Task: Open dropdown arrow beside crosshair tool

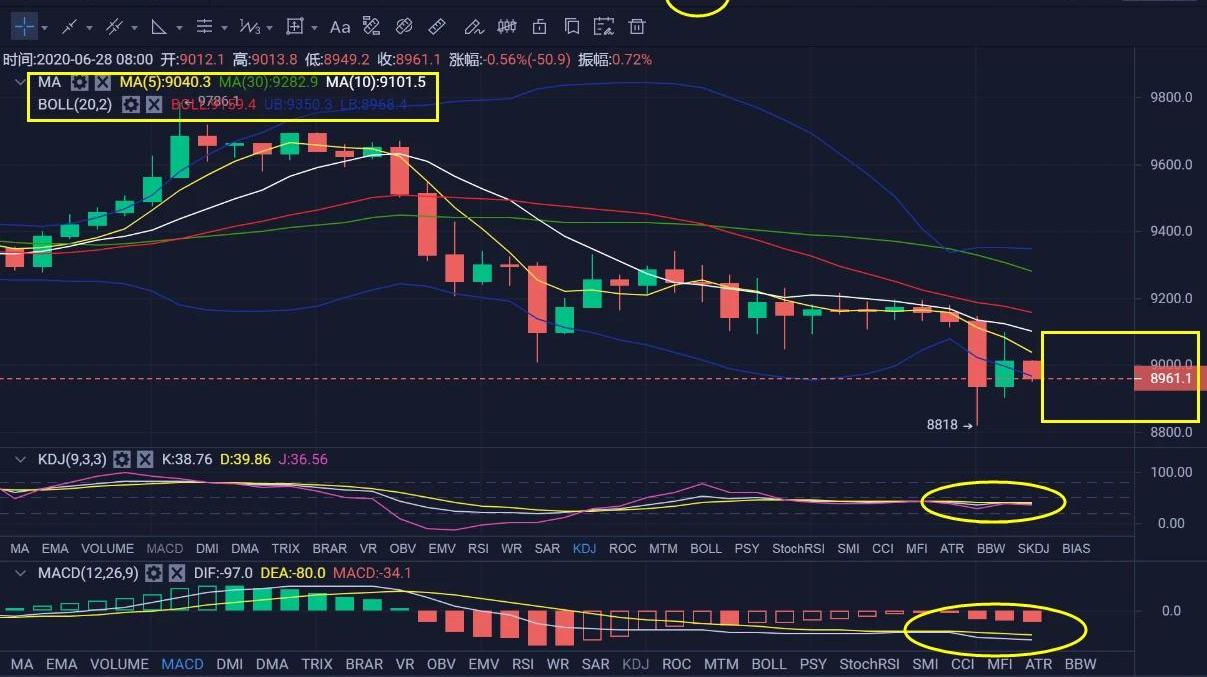Action: [x=45, y=28]
